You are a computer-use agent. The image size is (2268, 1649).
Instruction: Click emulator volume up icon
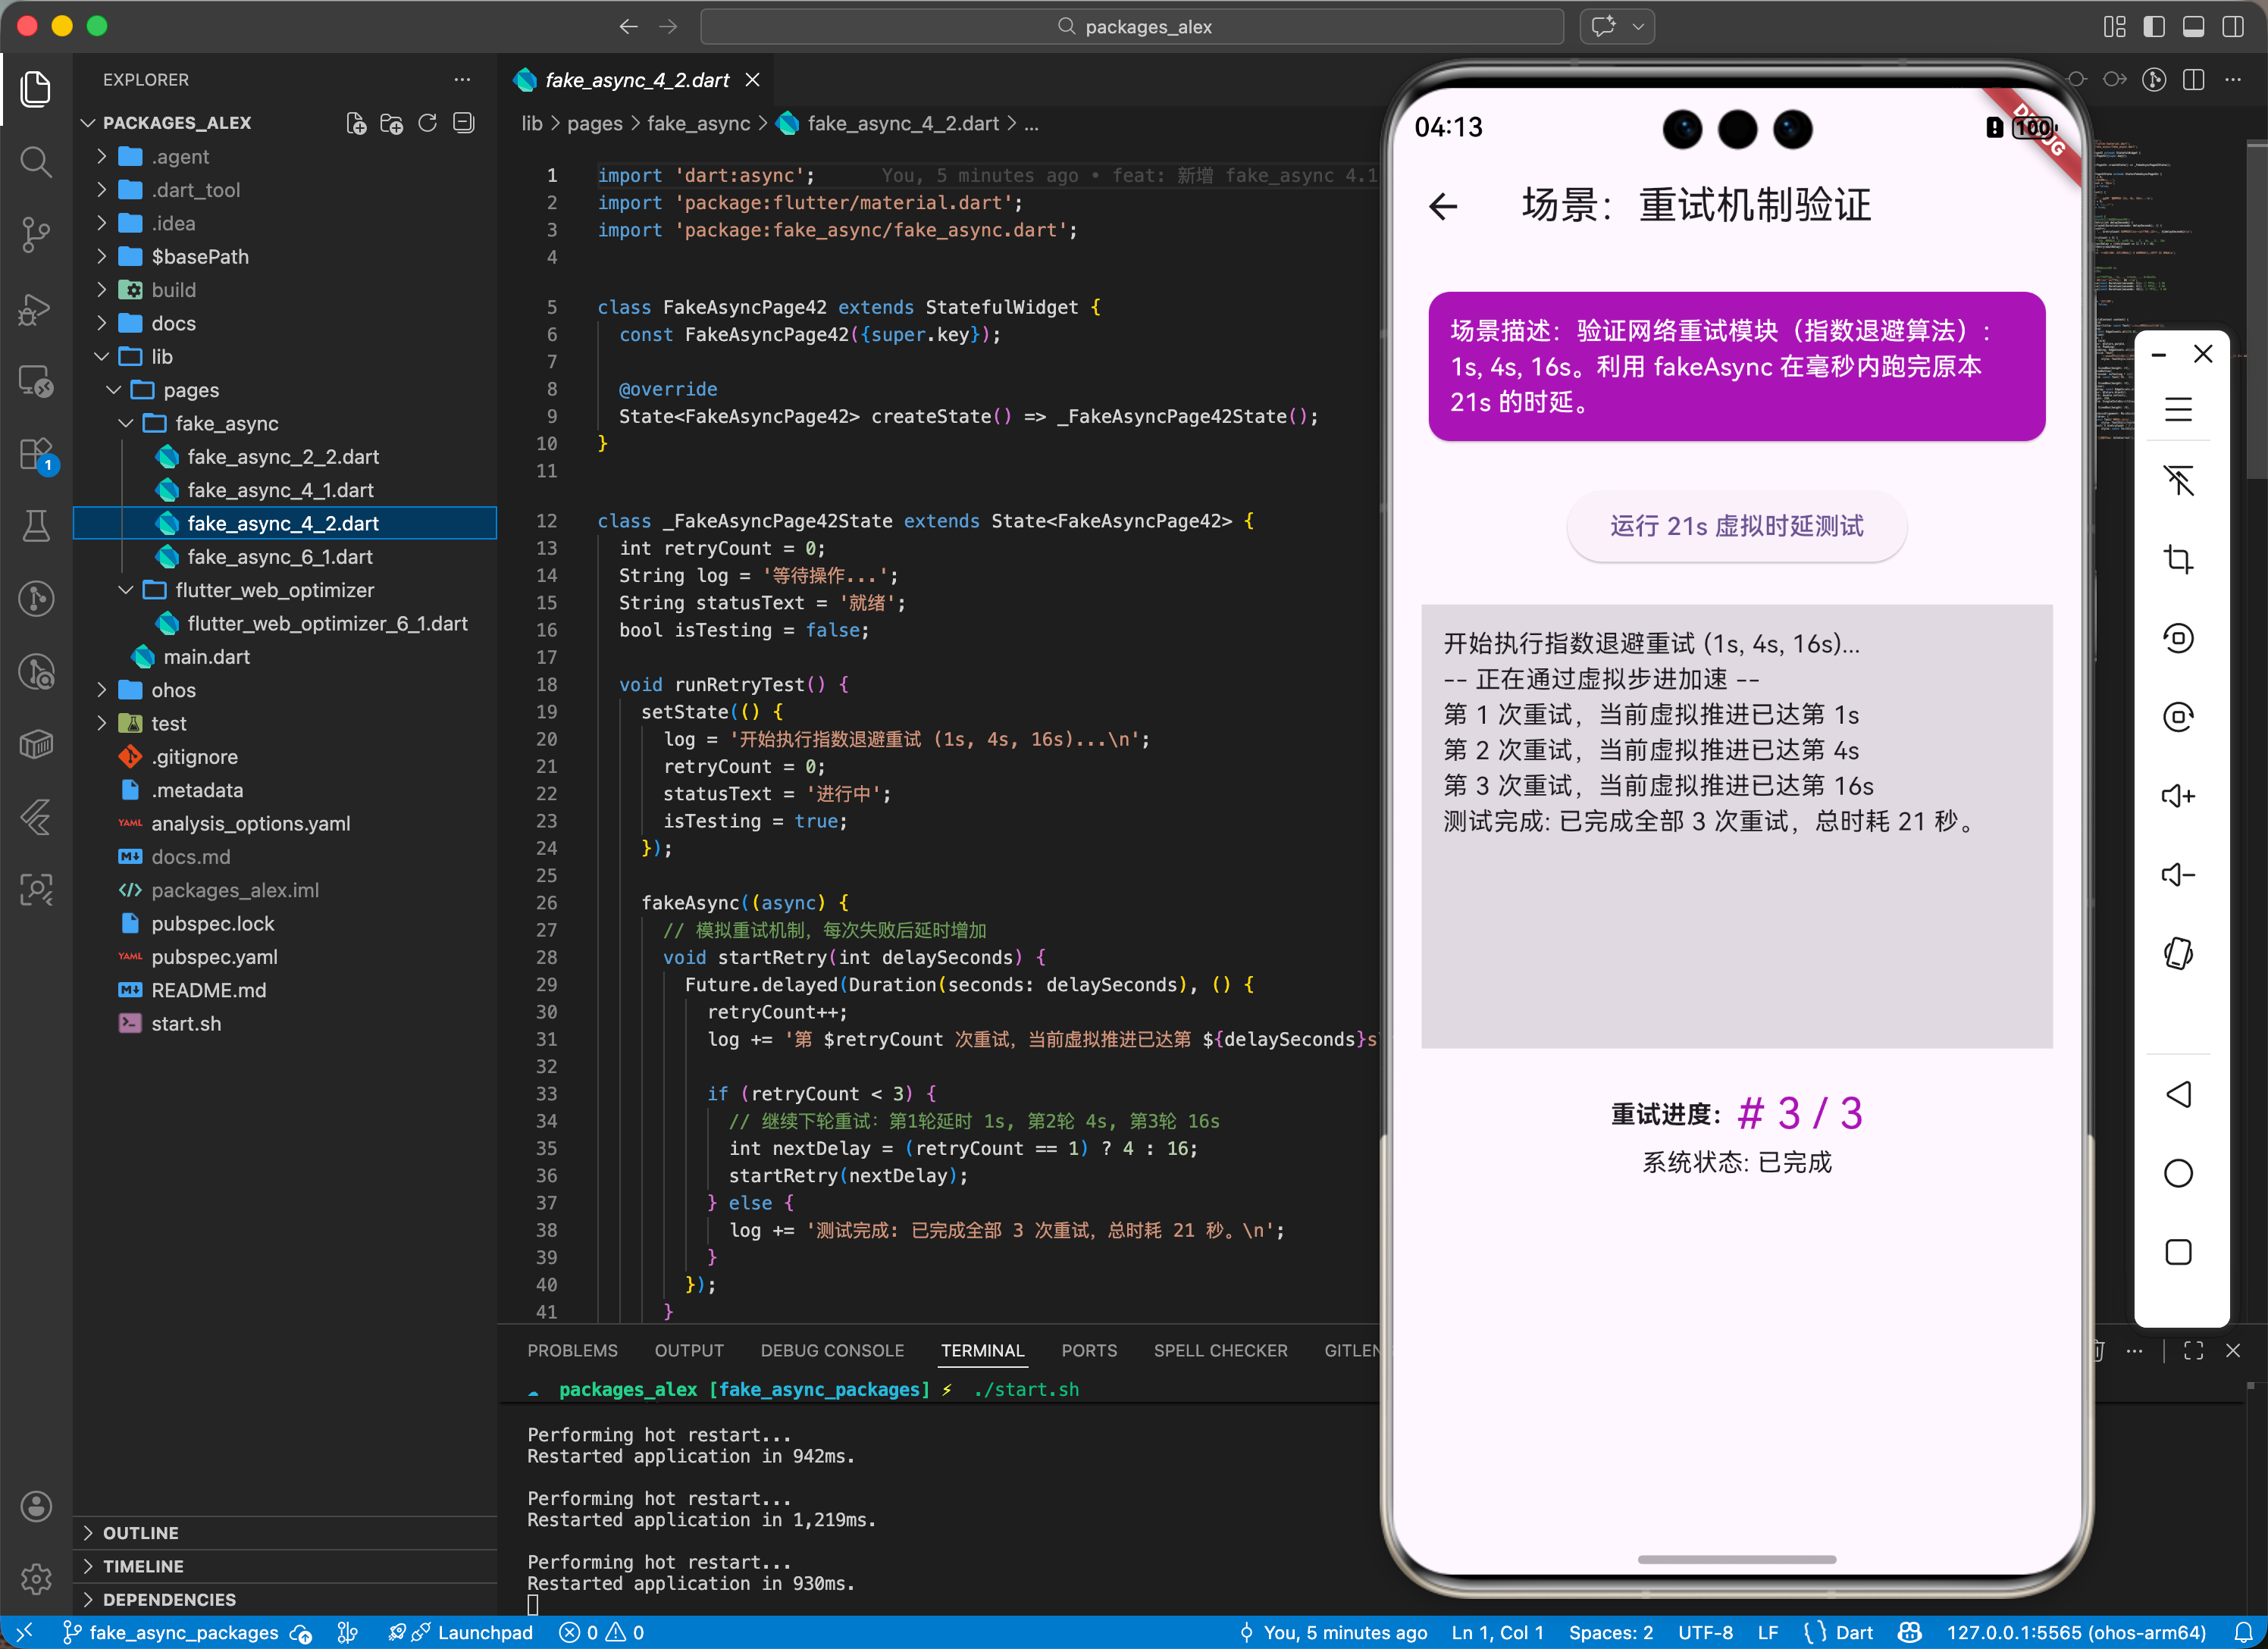pos(2178,796)
